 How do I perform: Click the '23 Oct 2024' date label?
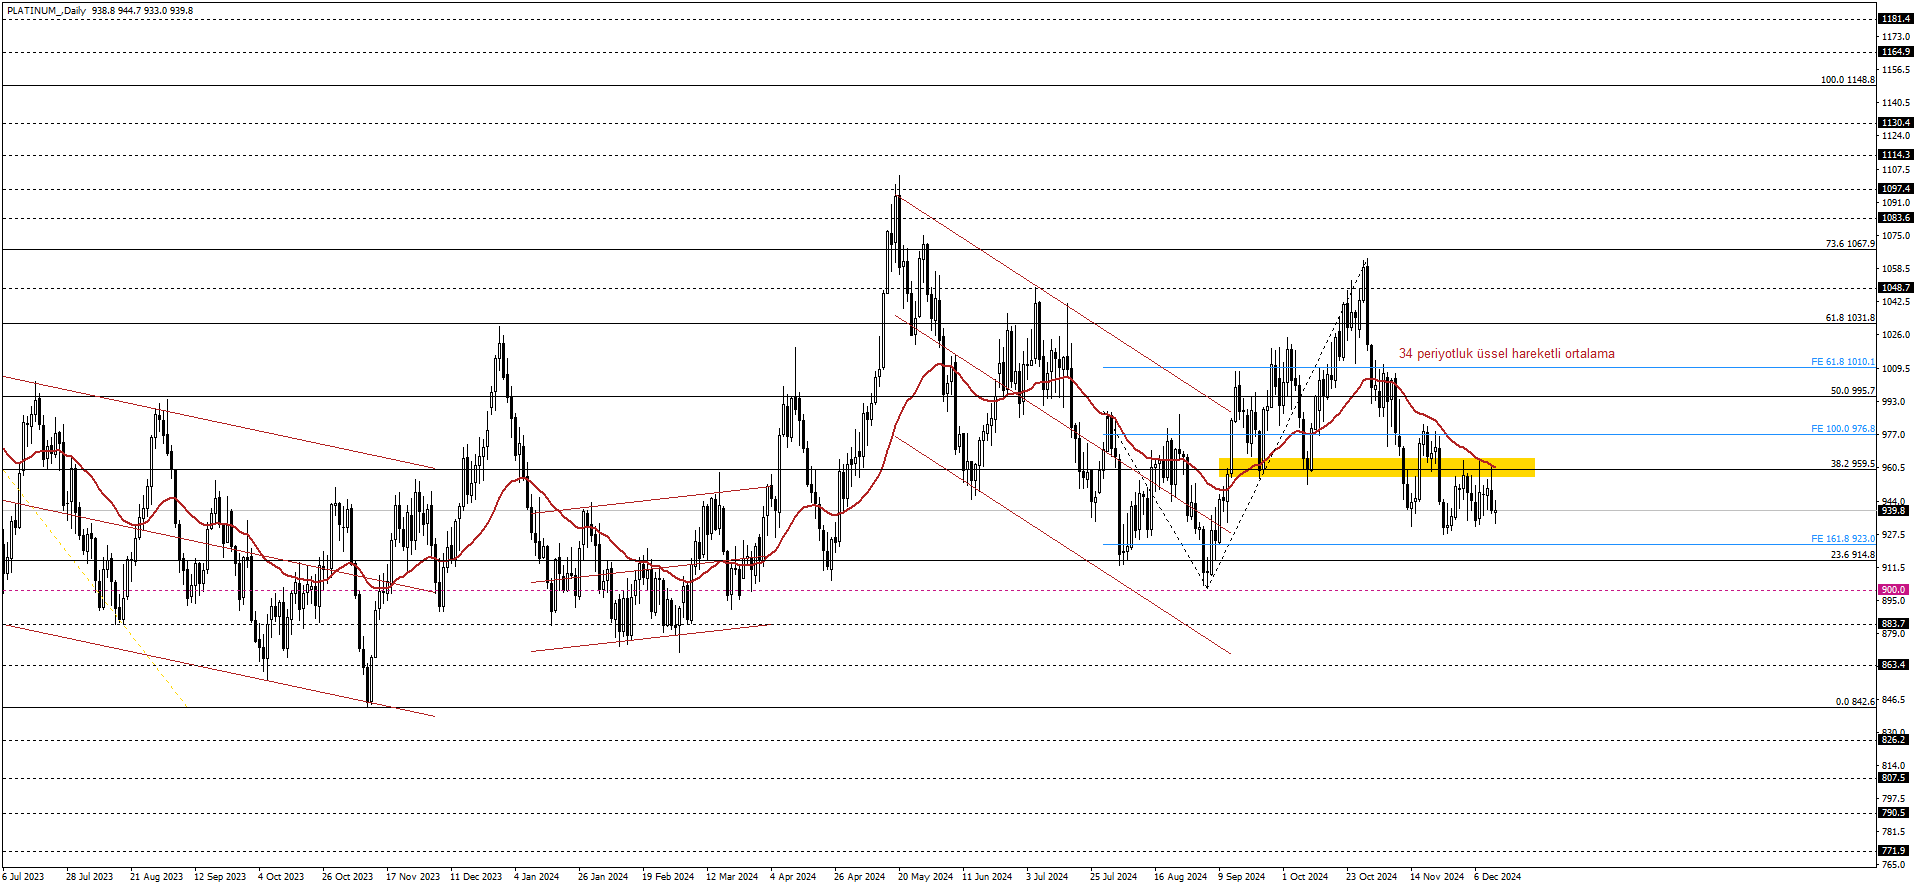[1371, 877]
